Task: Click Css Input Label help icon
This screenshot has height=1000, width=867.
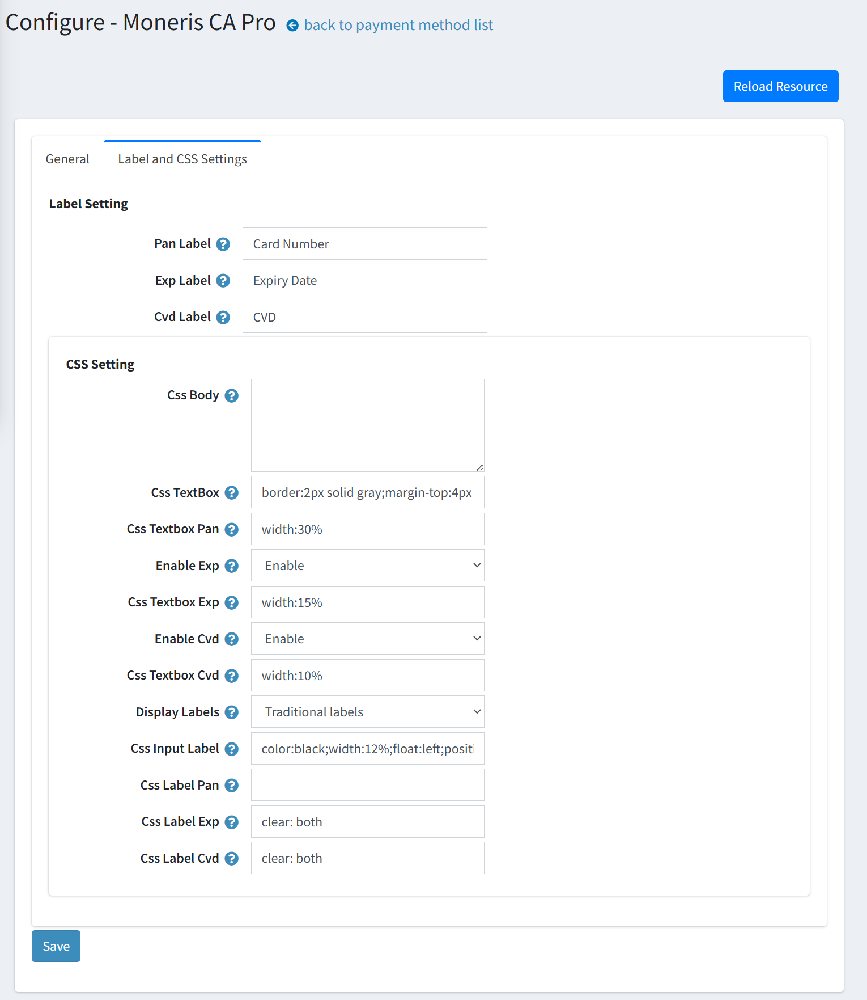Action: [231, 749]
